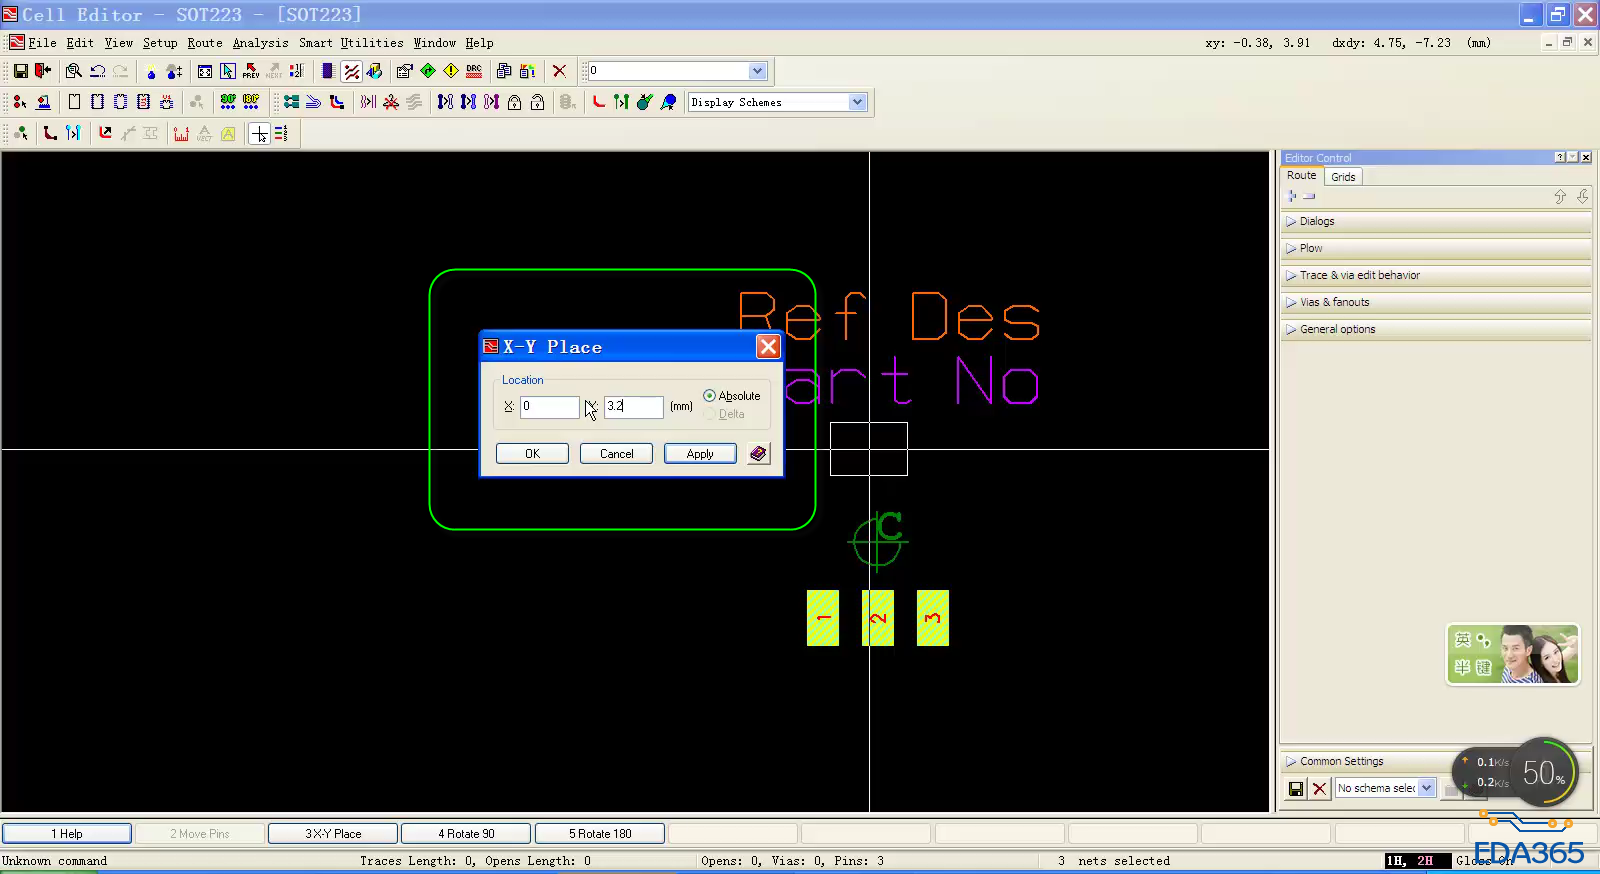Expand the Vias & fanouts section
1600x874 pixels.
(1334, 302)
